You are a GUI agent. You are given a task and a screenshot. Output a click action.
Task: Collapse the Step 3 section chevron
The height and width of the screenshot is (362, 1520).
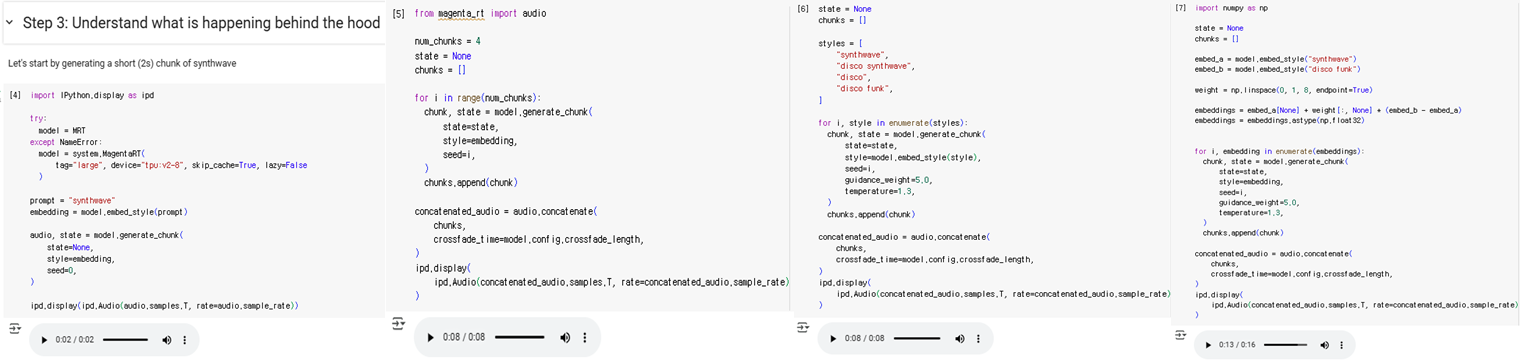click(10, 22)
